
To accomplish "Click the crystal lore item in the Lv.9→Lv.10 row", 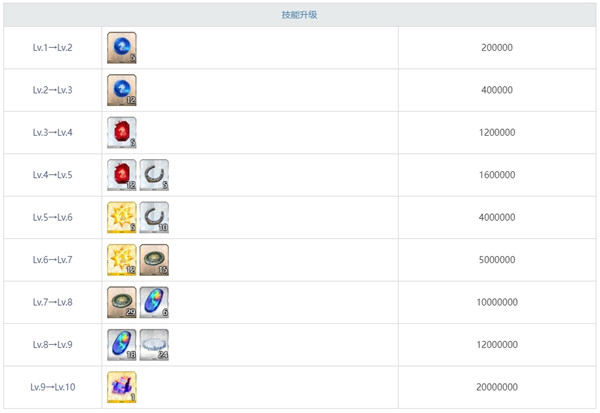I will (x=122, y=388).
